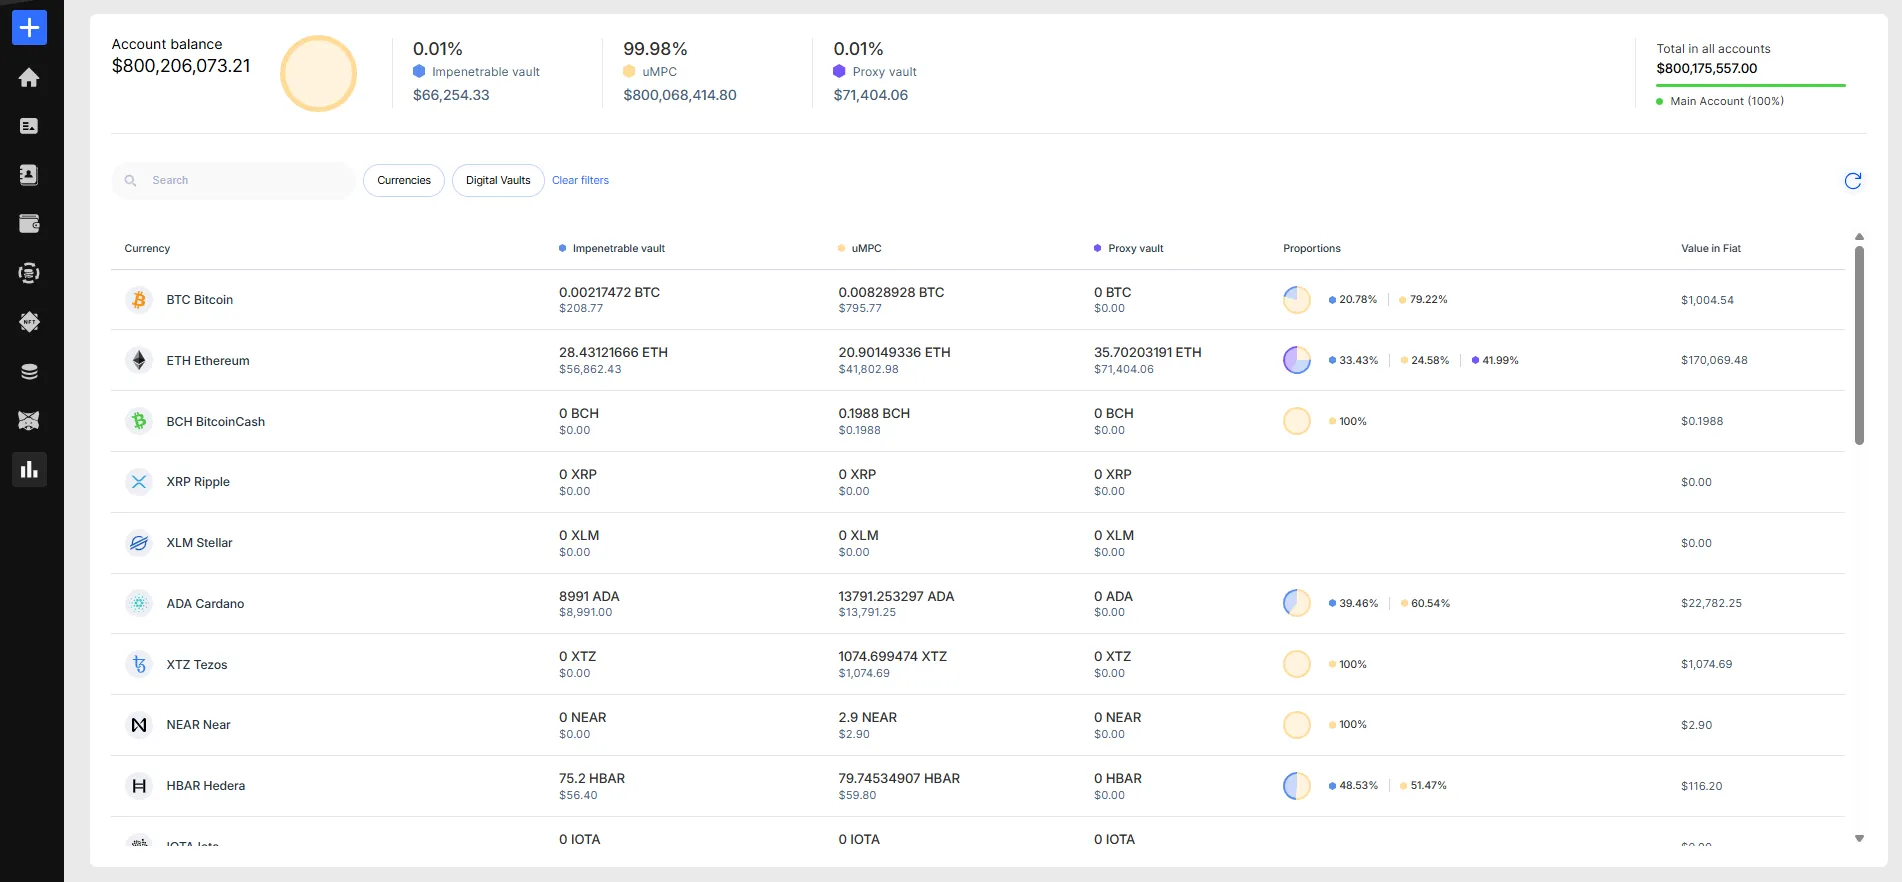
Task: Open the Currencies filter
Action: pyautogui.click(x=404, y=181)
